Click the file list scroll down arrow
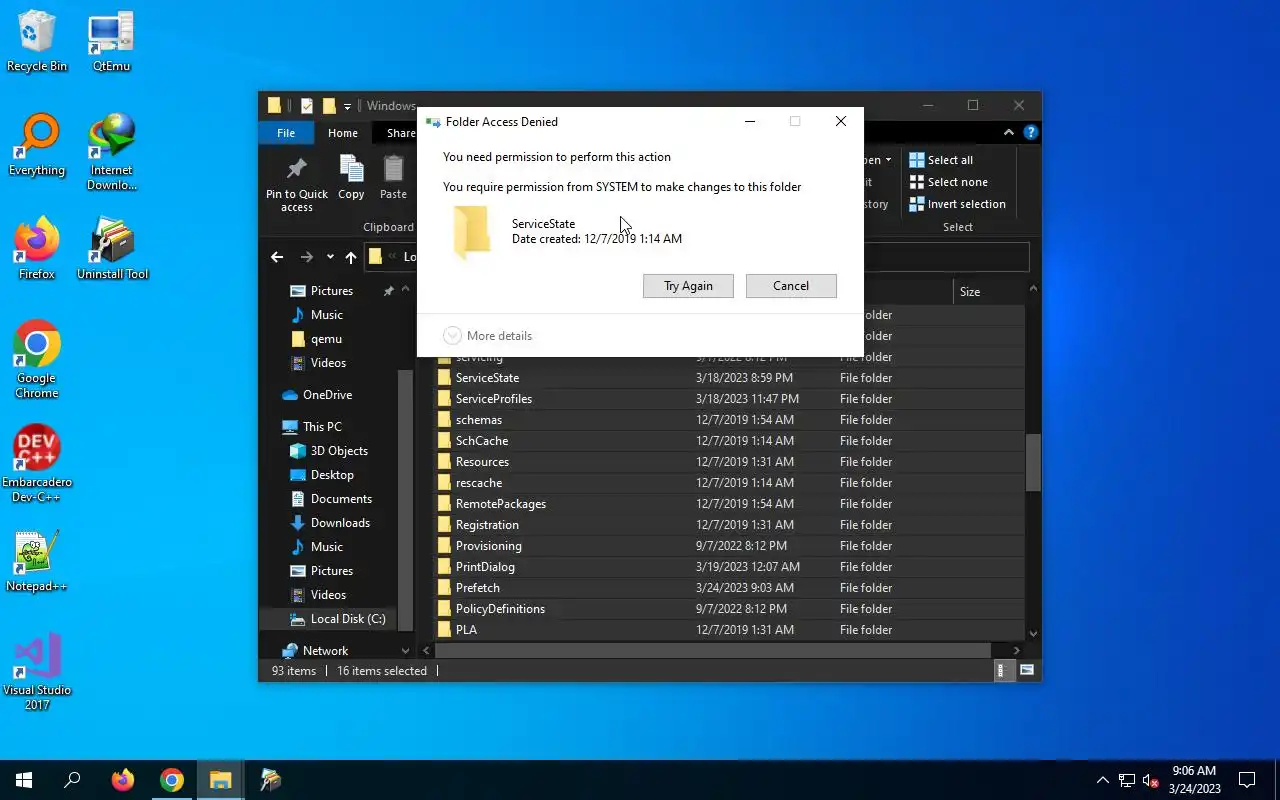Screen dimensions: 1280x800 (x=1033, y=633)
